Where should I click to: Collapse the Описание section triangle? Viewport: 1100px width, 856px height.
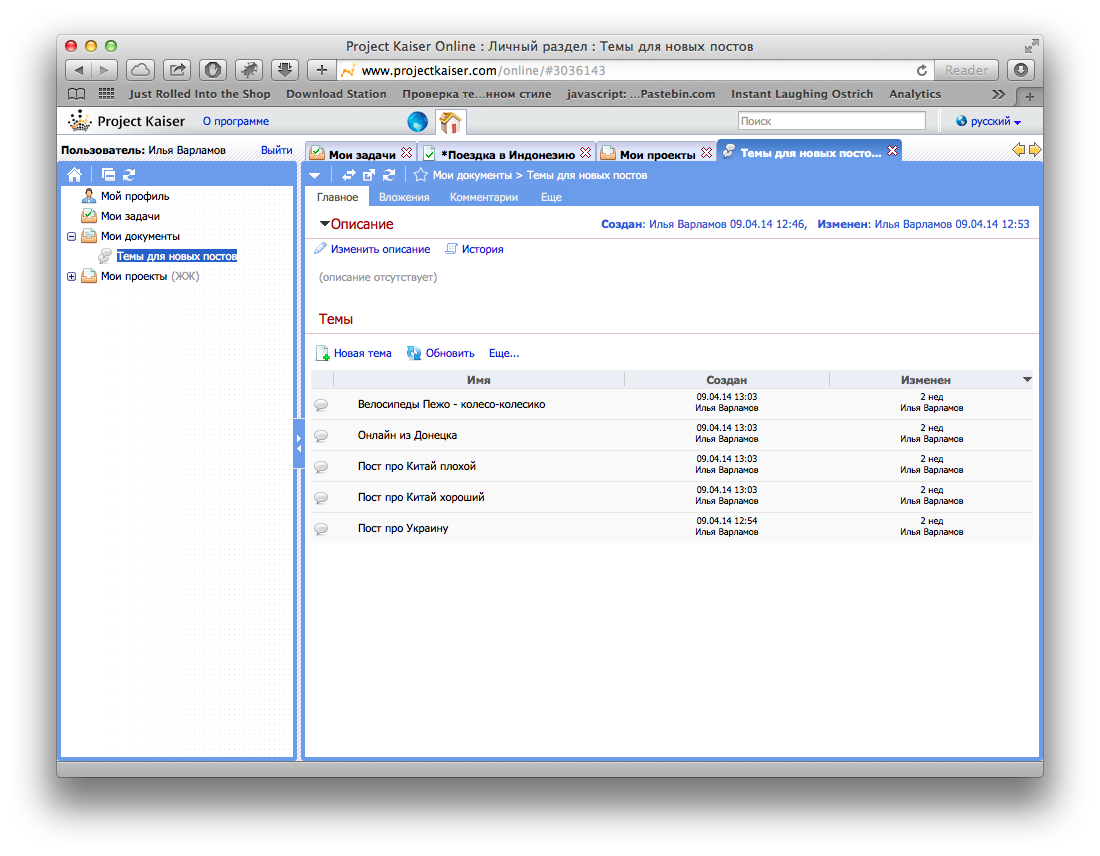(324, 224)
